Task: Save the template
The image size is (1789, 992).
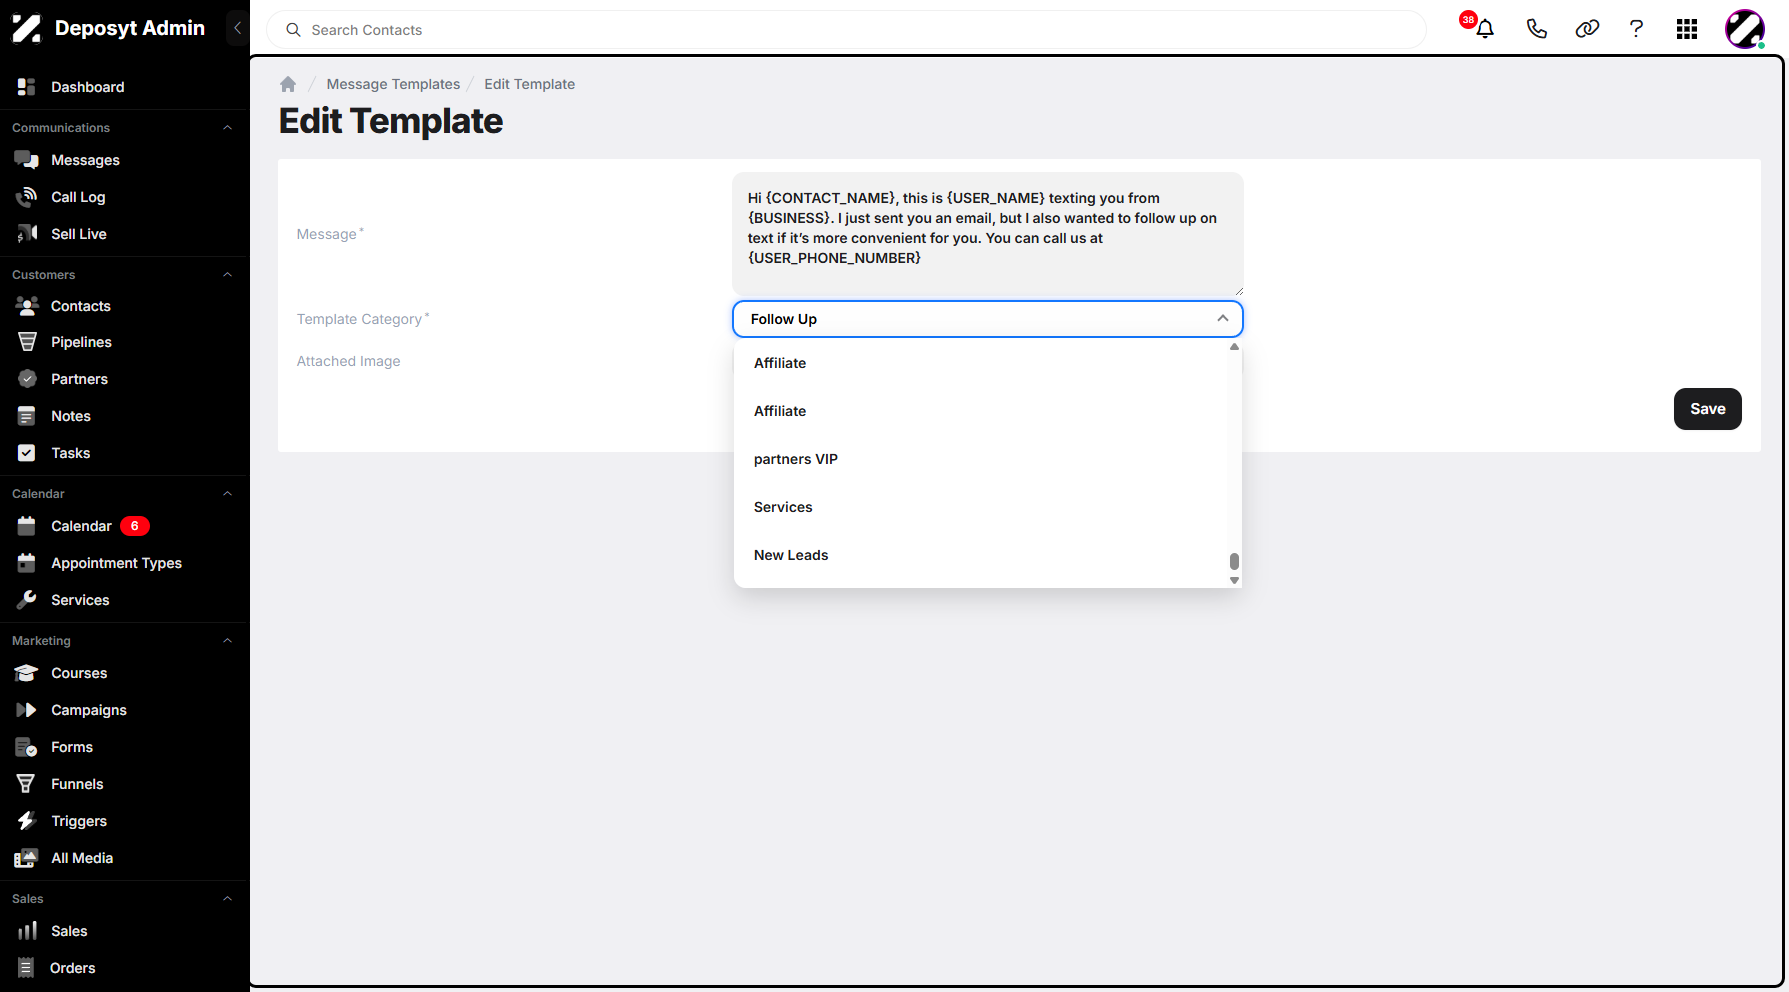Action: click(1707, 409)
